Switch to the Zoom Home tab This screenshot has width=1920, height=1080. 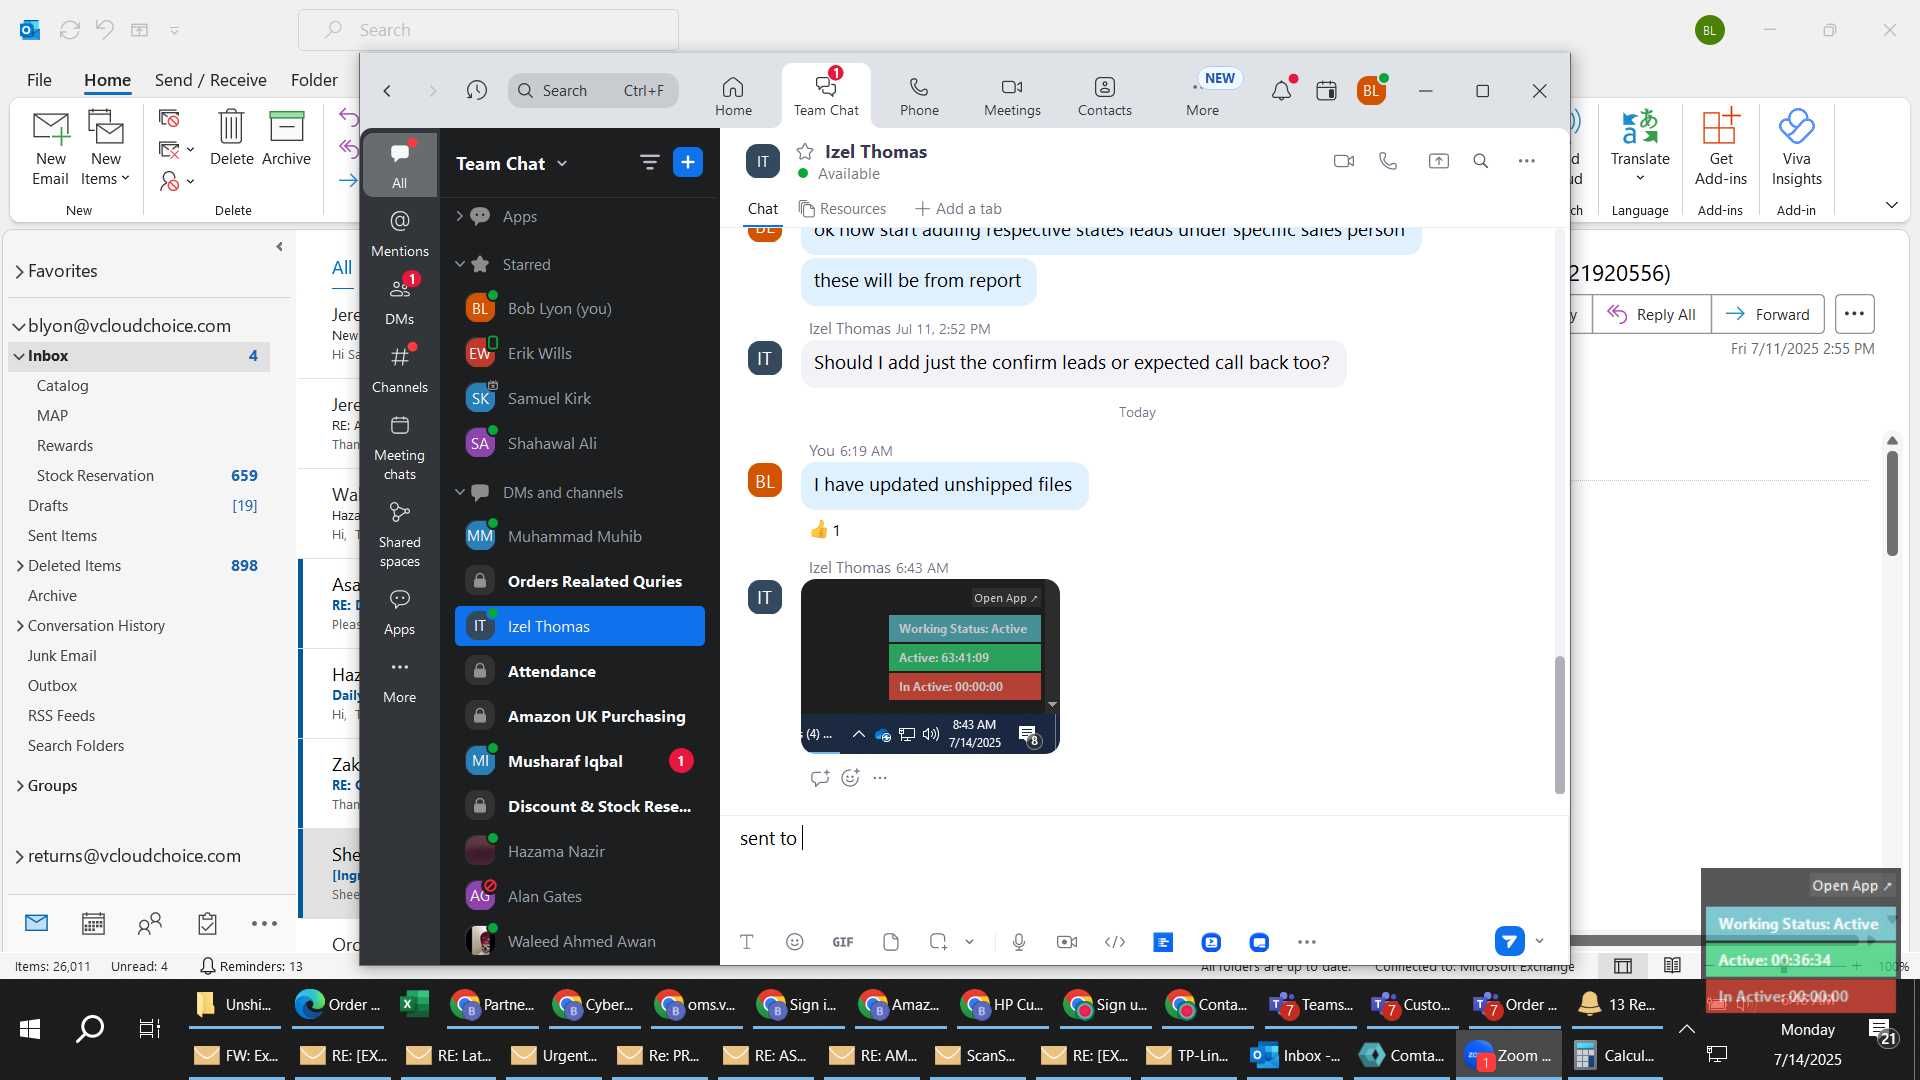(x=733, y=96)
